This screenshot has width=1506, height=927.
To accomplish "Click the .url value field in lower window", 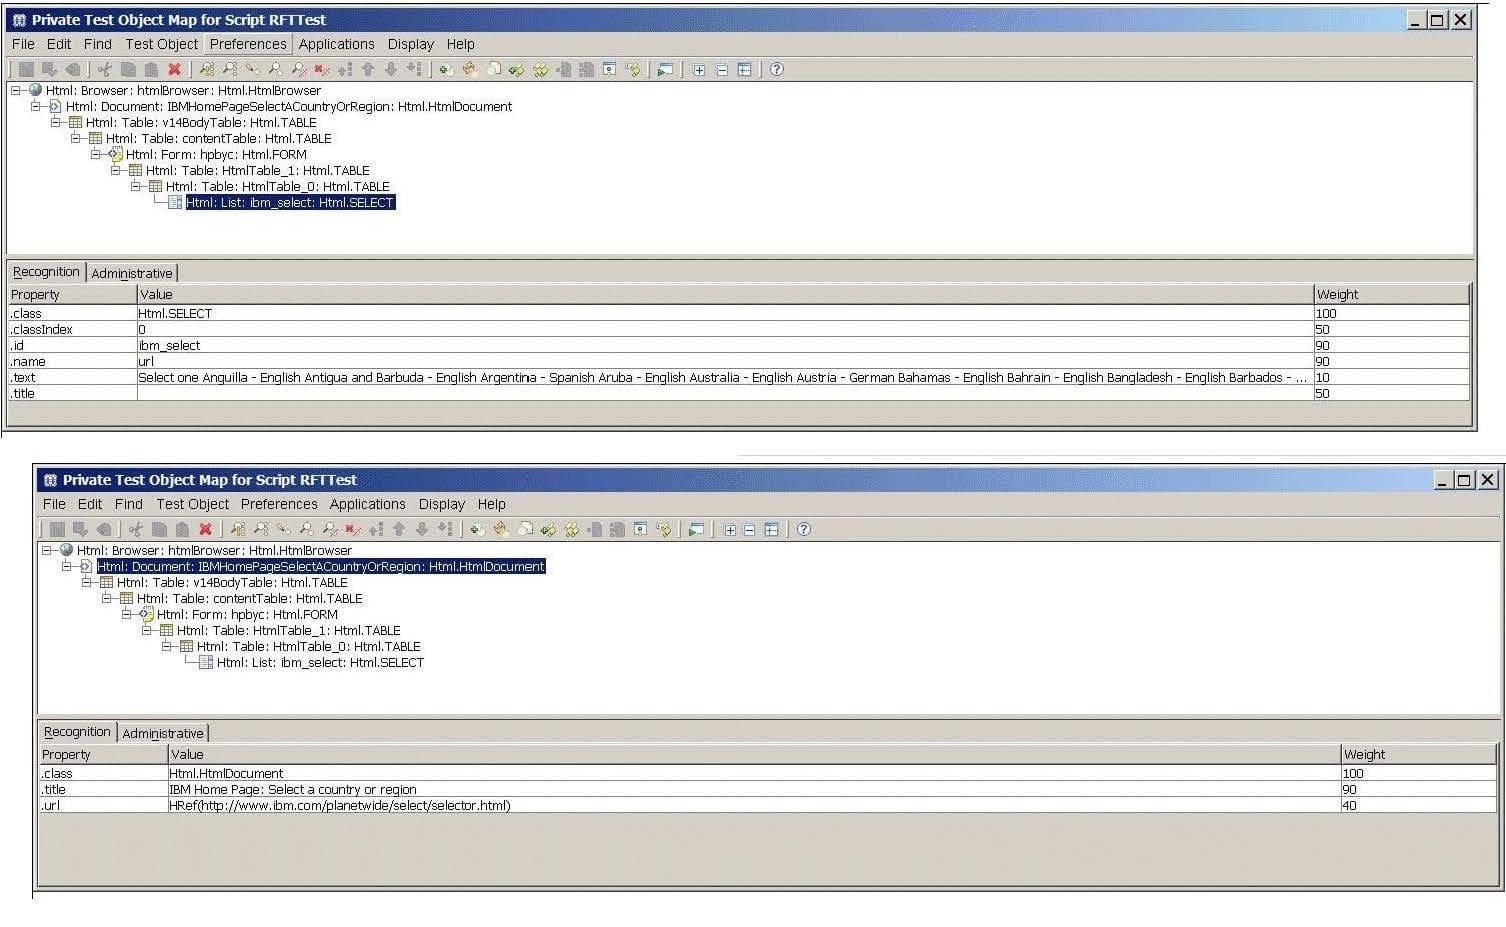I will 340,806.
